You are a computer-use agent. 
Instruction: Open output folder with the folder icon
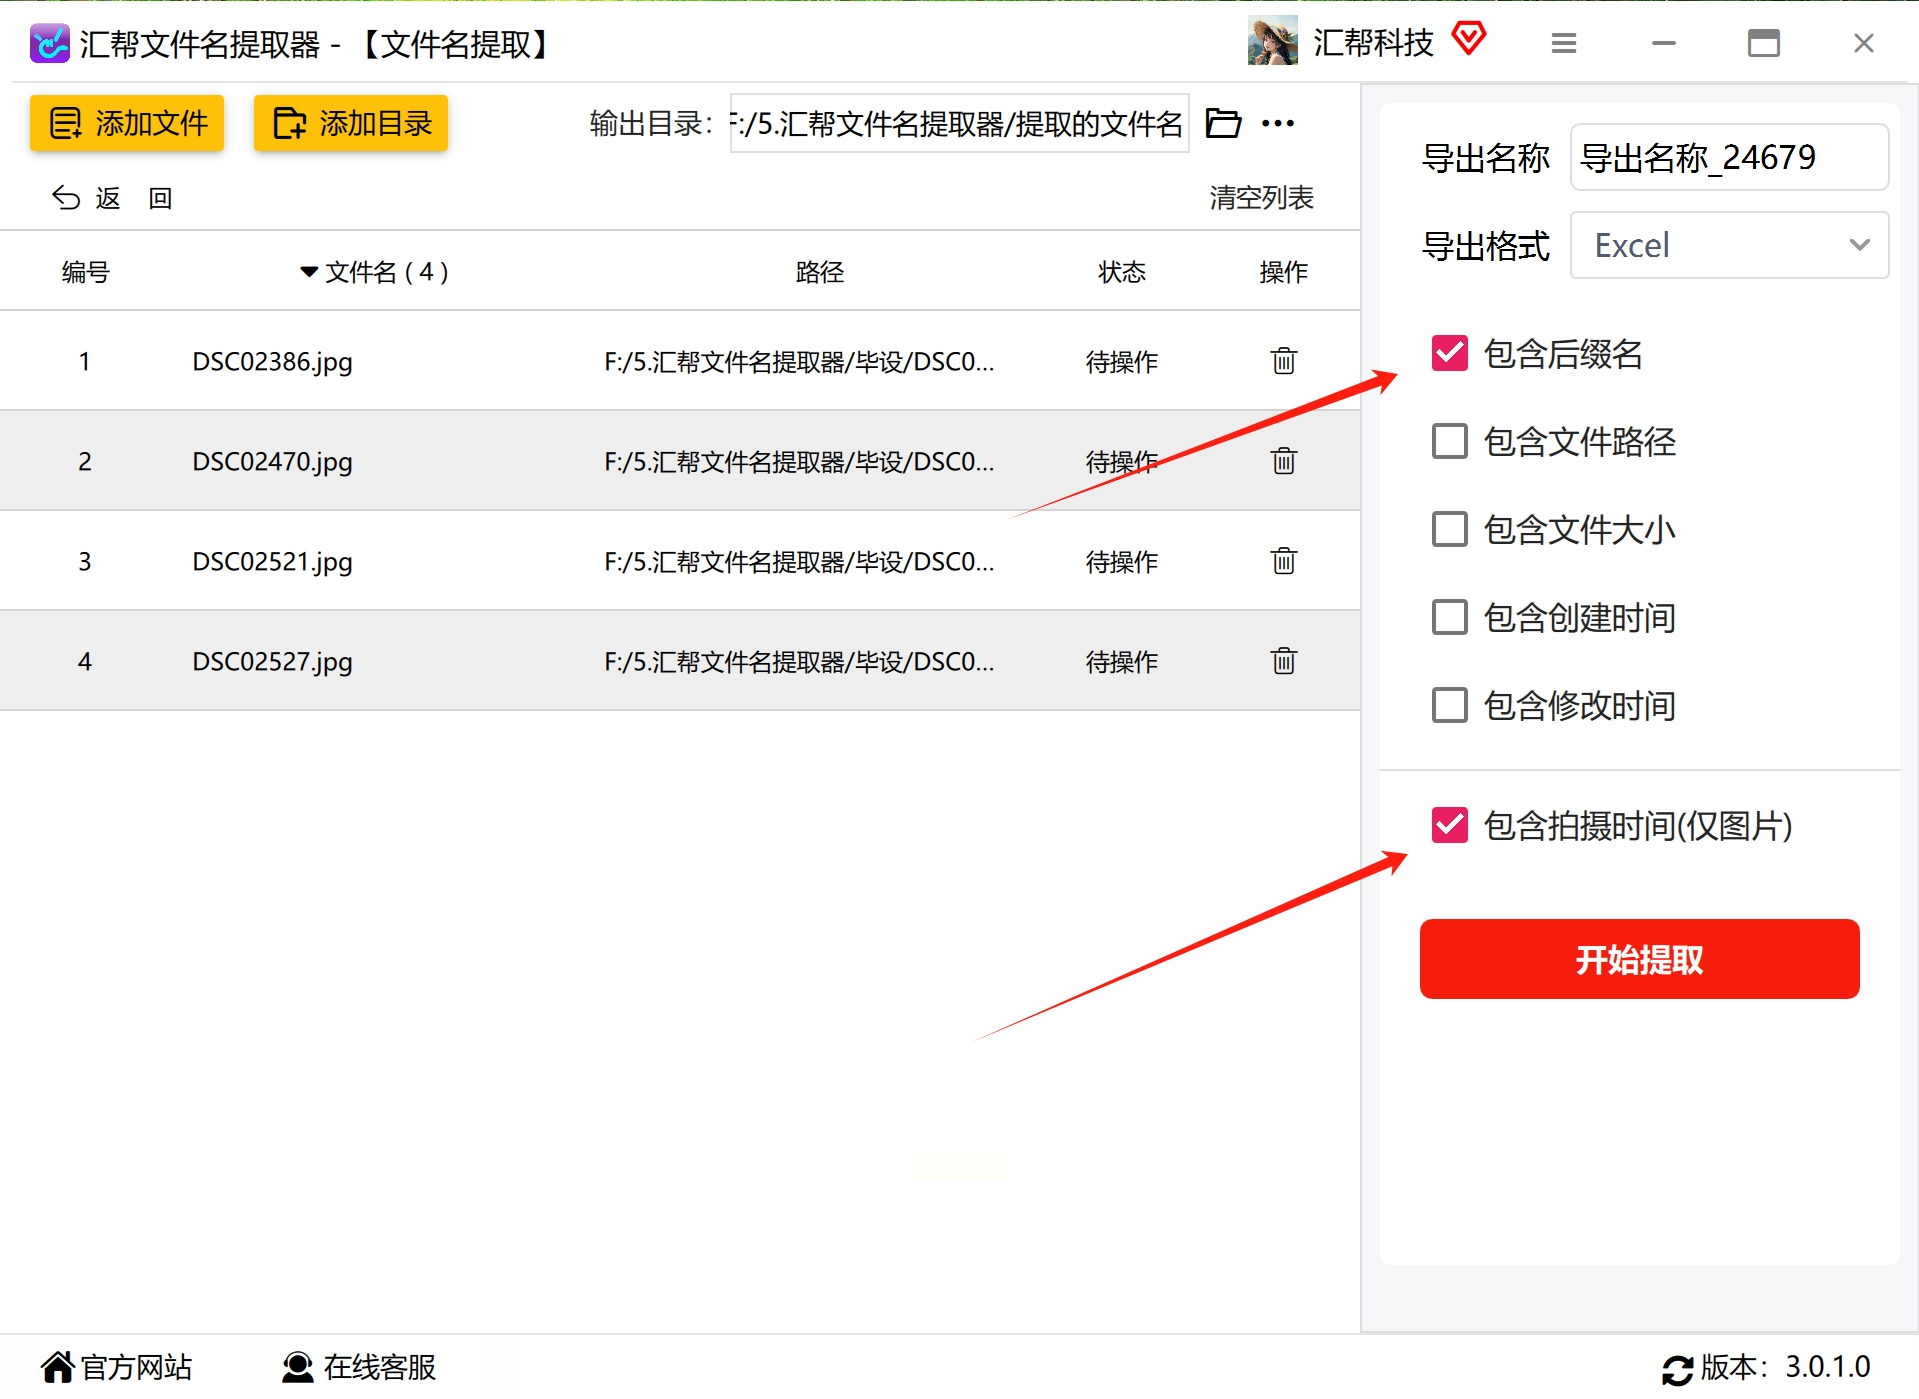point(1223,123)
